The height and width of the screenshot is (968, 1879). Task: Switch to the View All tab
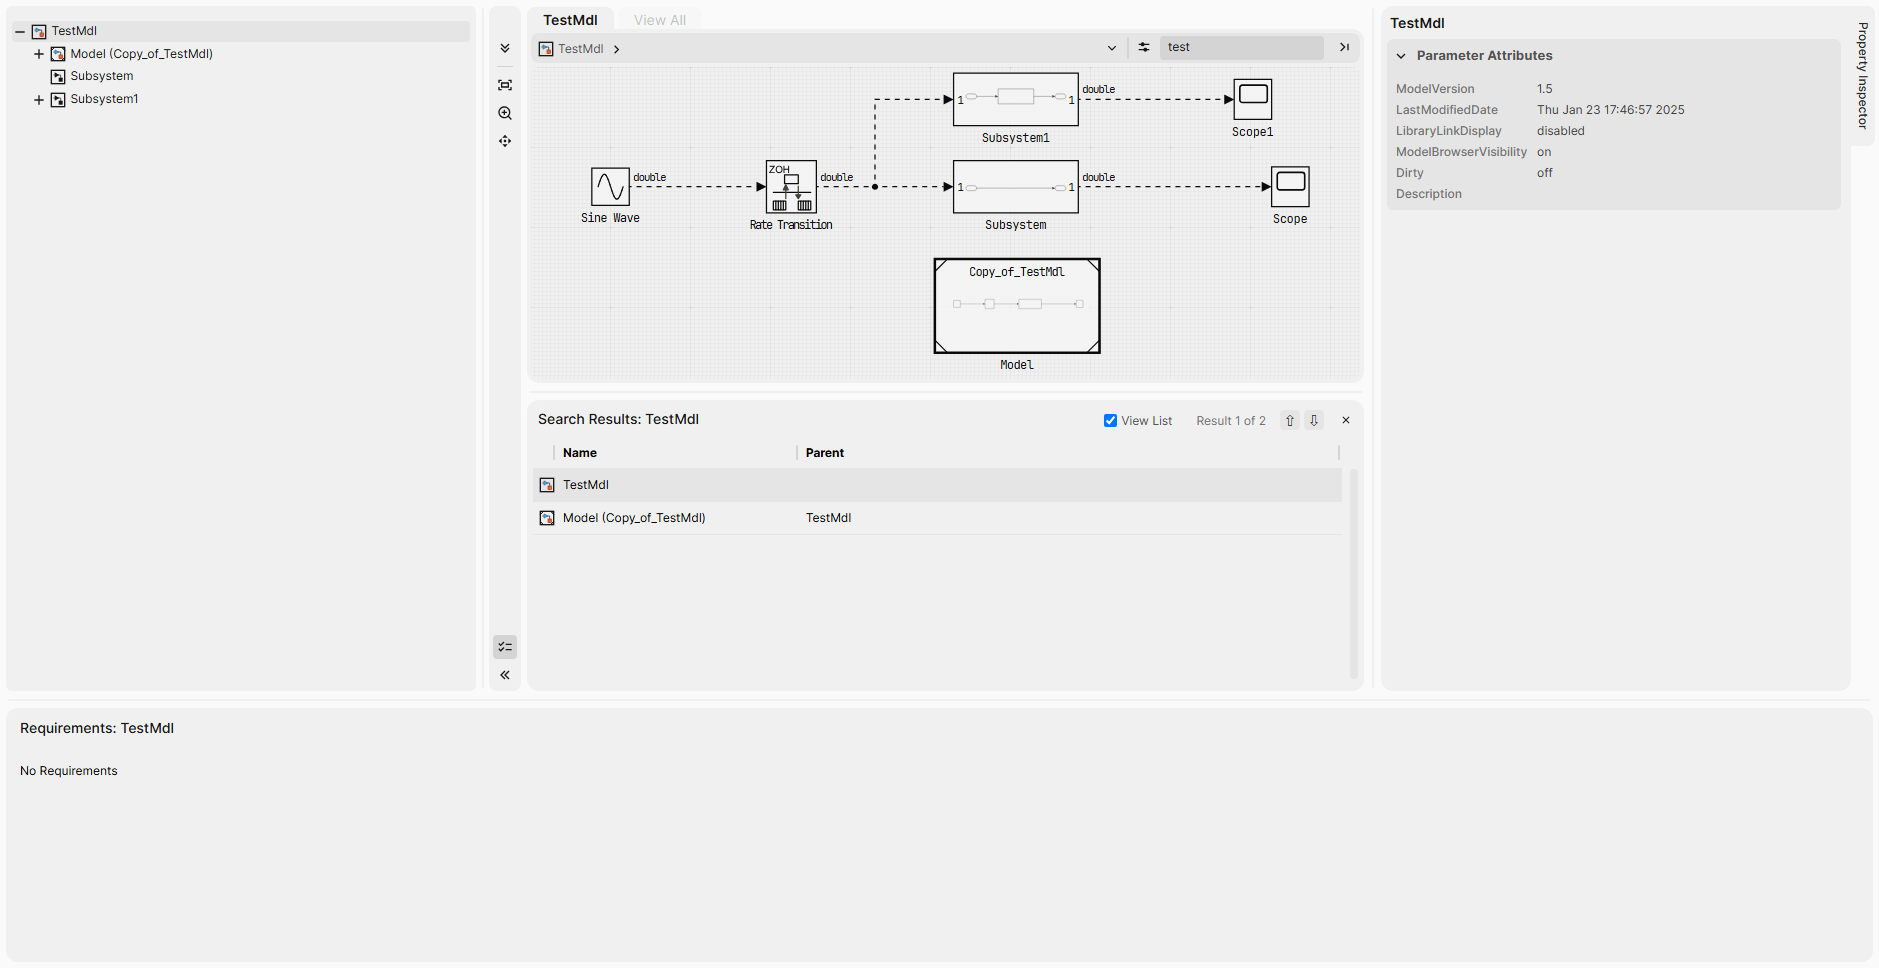[660, 20]
